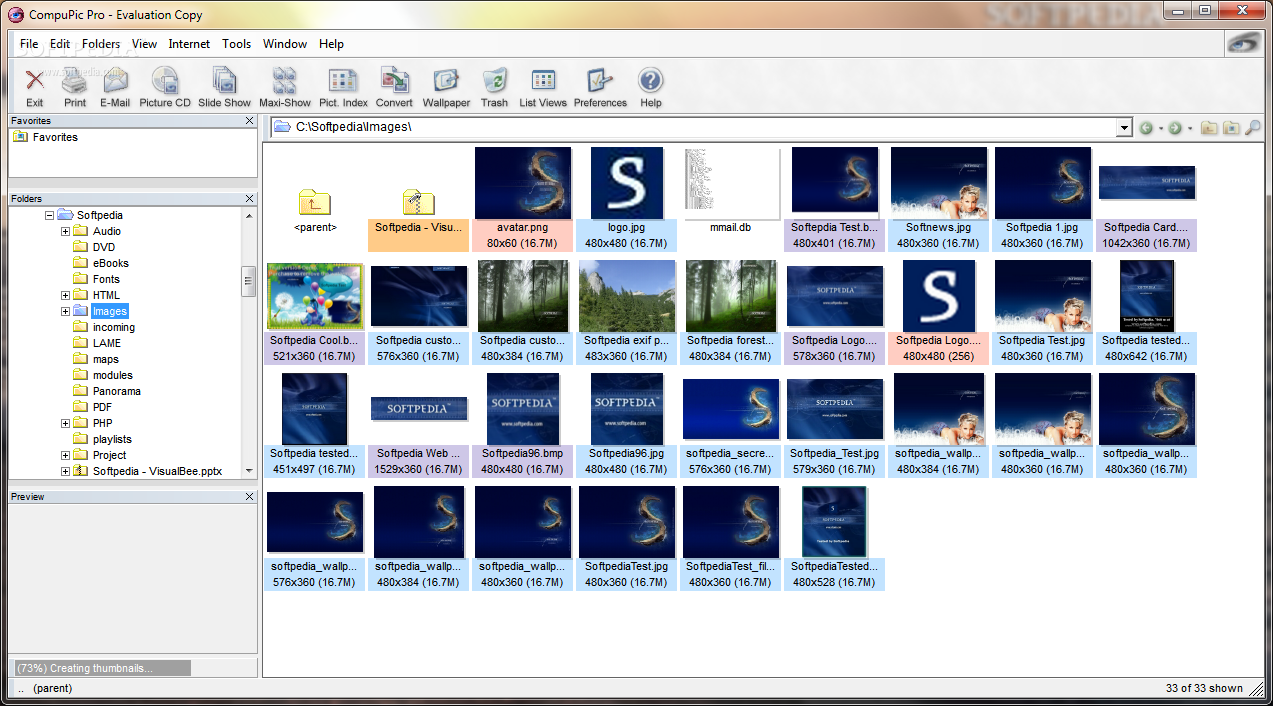
Task: Go forward with the green right arrow
Action: pyautogui.click(x=1175, y=128)
